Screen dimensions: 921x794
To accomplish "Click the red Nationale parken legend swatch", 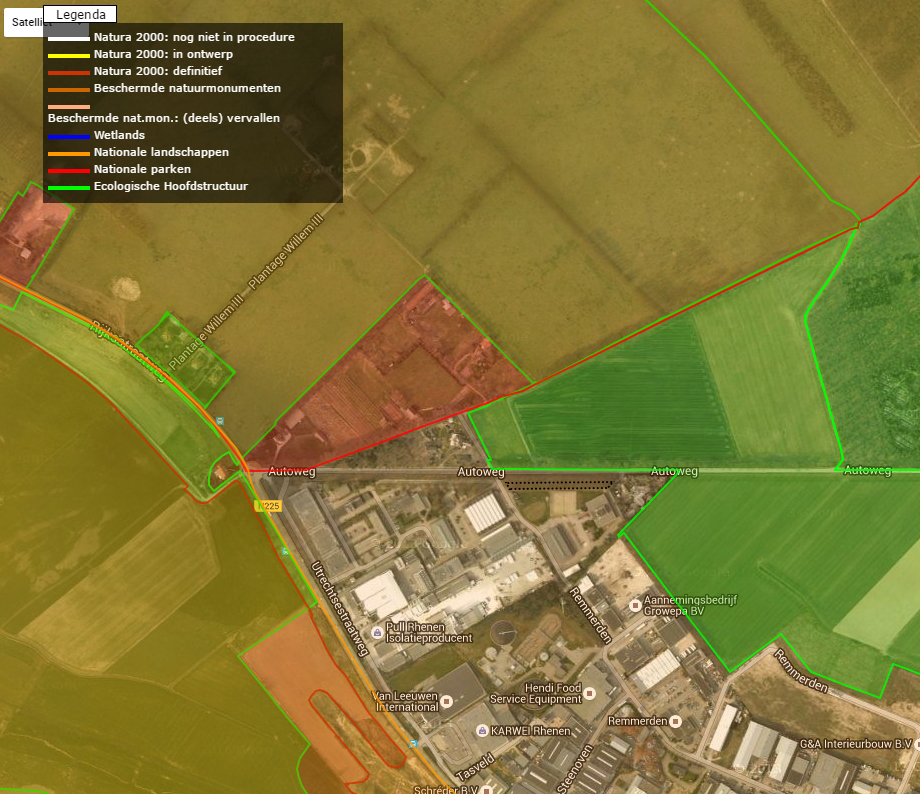I will 69,170.
